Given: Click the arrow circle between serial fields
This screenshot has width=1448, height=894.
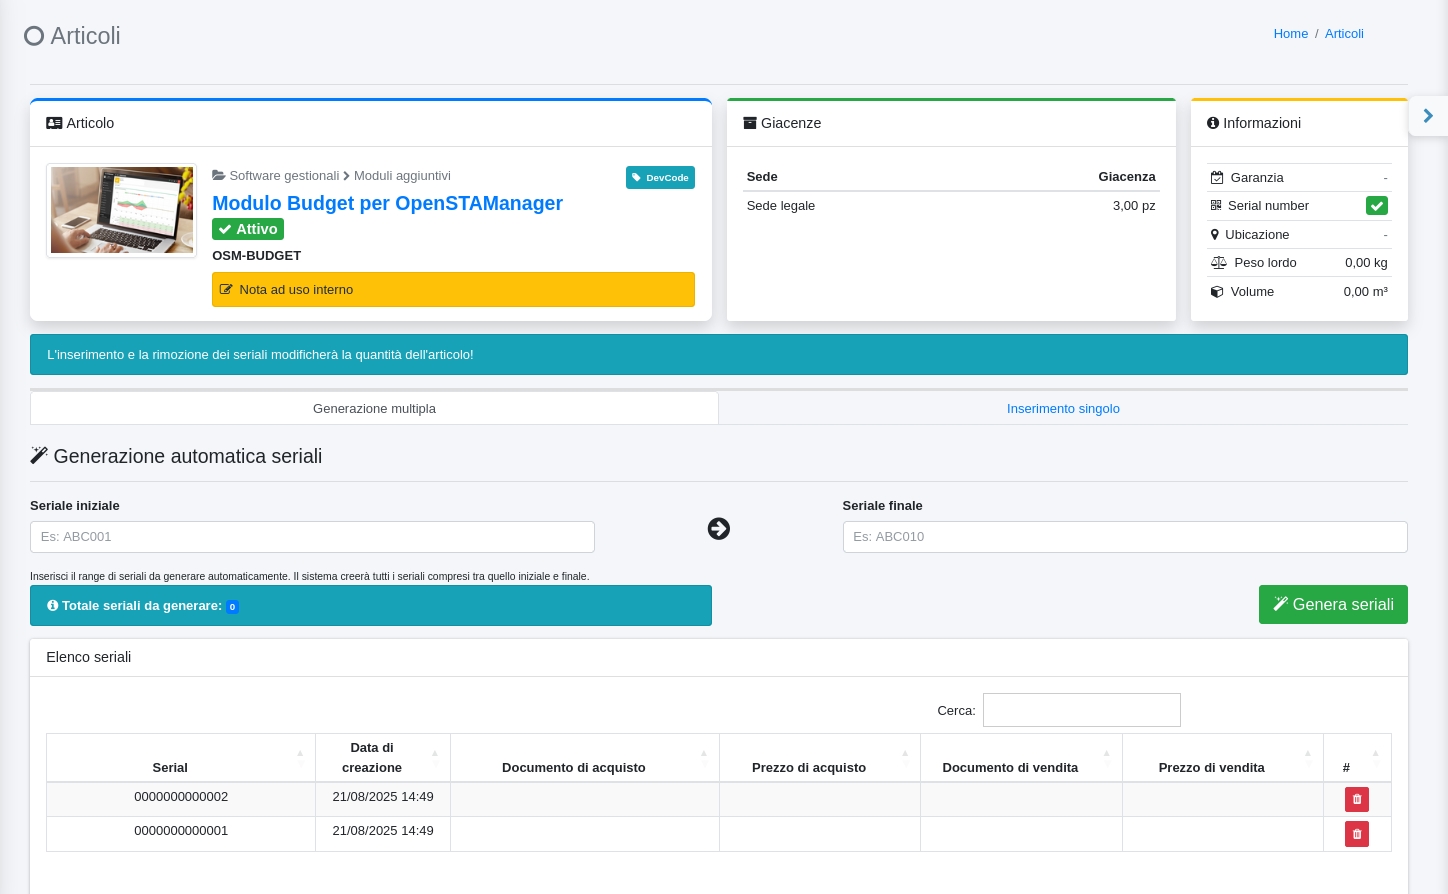Looking at the screenshot, I should point(718,529).
